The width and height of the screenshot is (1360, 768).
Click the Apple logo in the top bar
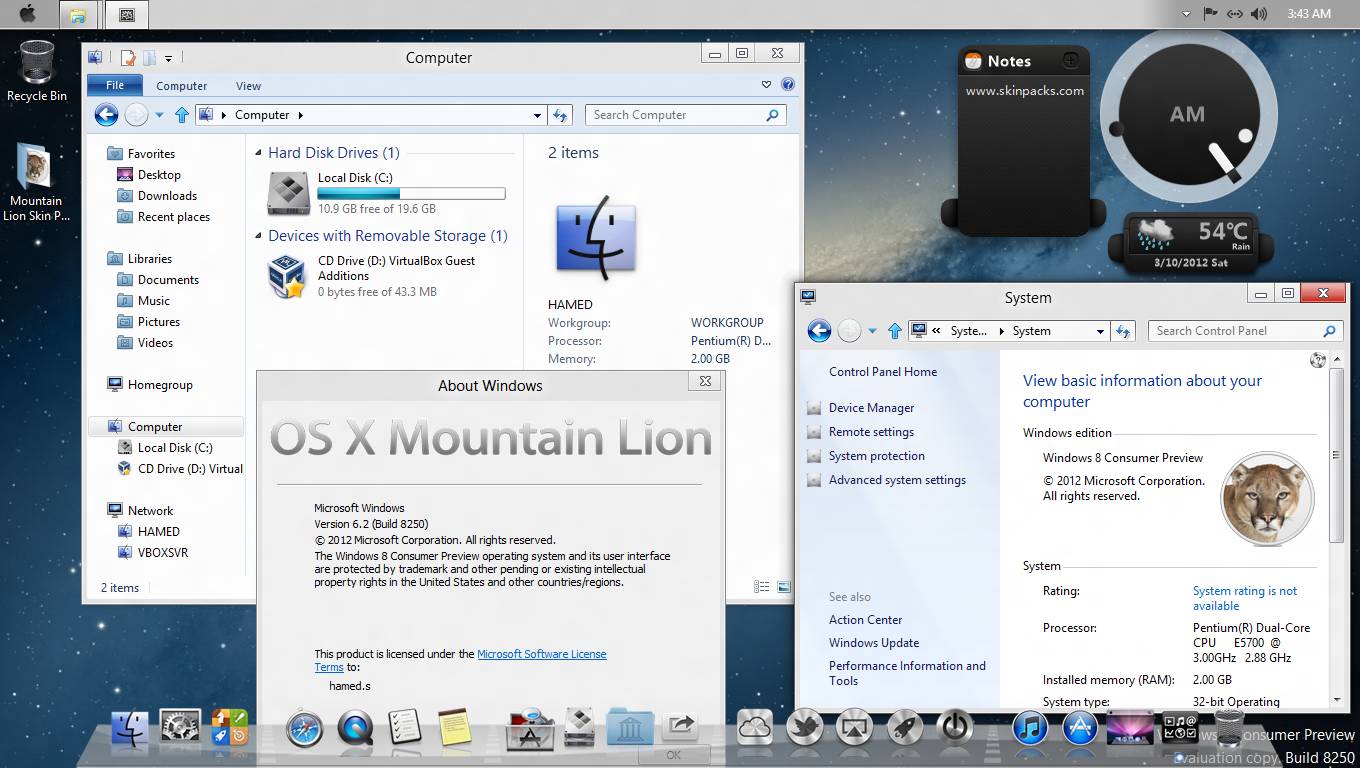tap(28, 14)
